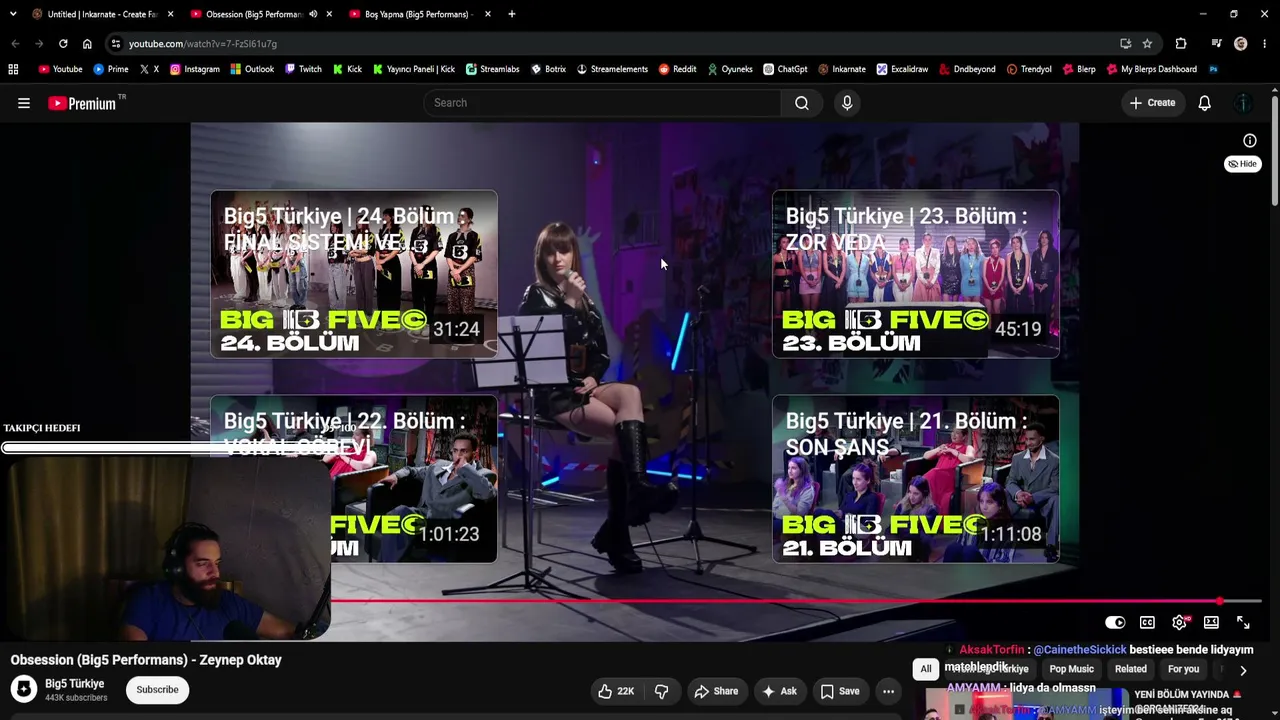Open Big5 Türkiye 23. Bölüm thumbnail

pyautogui.click(x=916, y=274)
